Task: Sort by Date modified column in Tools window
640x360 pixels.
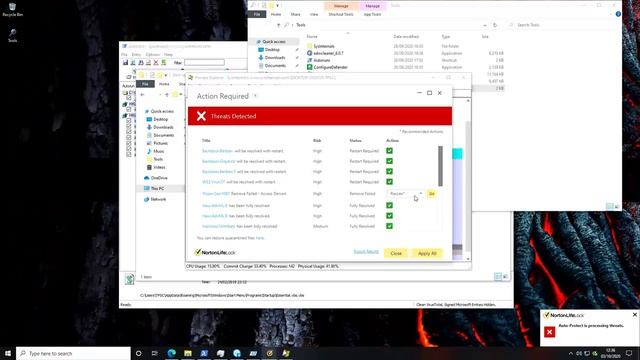Action: (x=406, y=36)
